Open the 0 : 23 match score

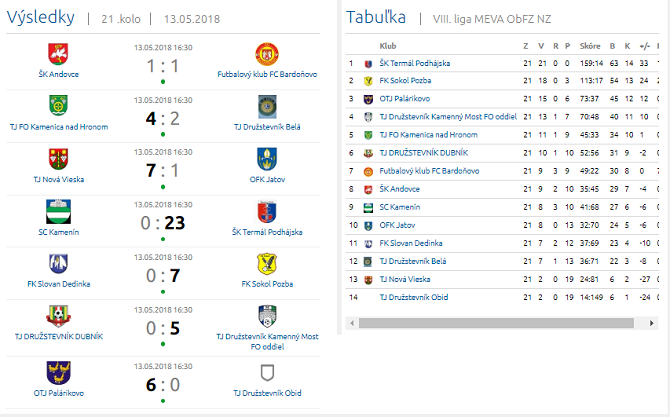(163, 222)
